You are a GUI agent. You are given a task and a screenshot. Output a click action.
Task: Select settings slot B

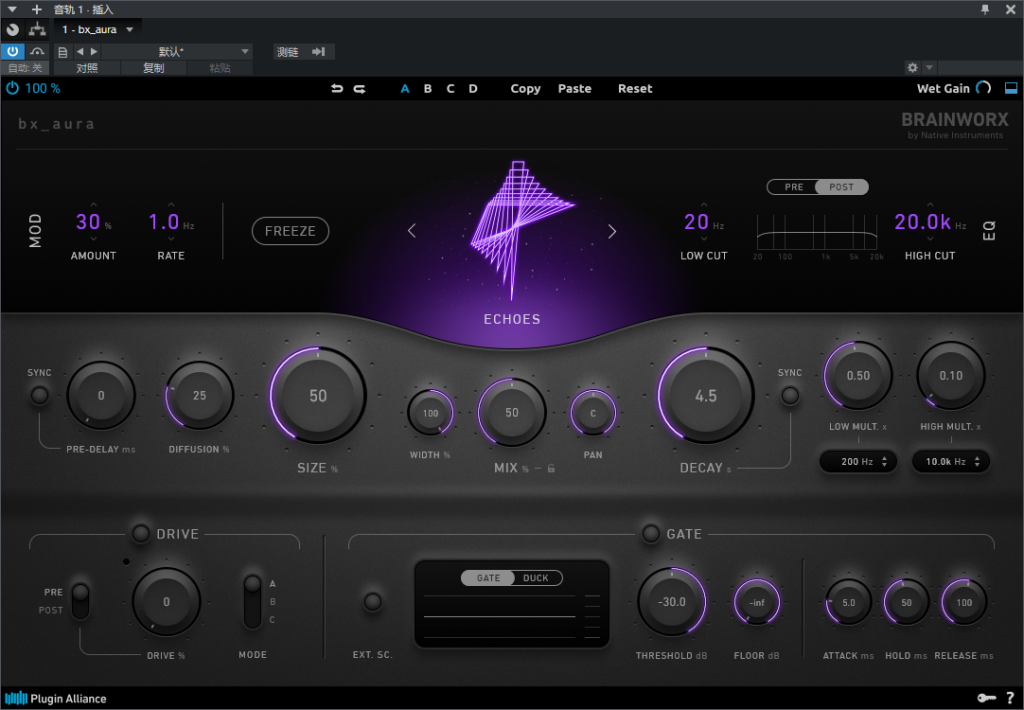[428, 89]
